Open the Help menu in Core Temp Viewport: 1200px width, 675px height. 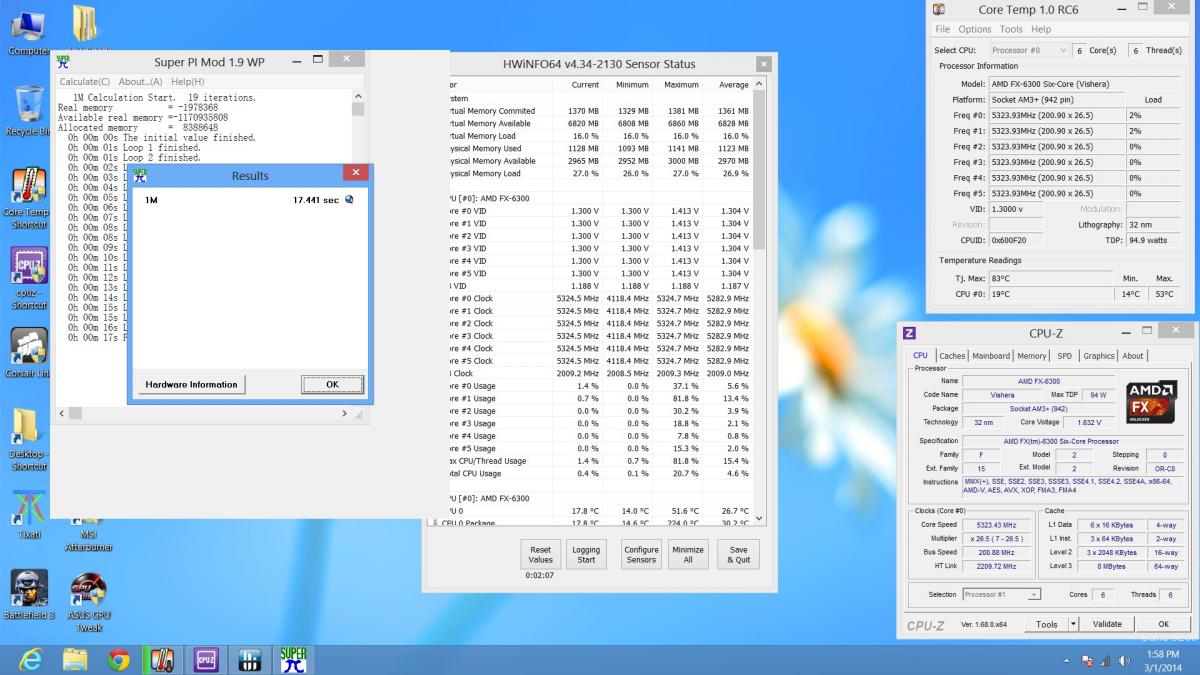pos(1041,30)
